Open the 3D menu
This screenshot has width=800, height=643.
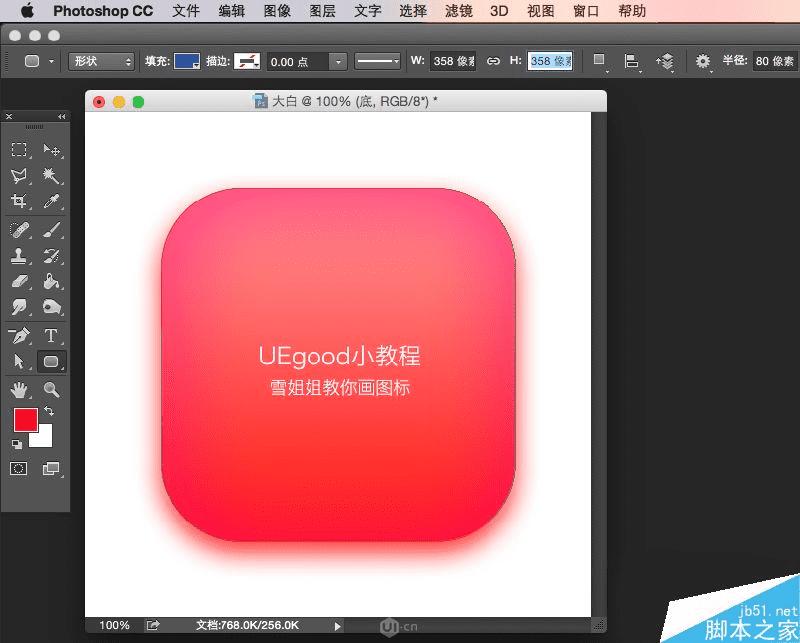[x=499, y=11]
